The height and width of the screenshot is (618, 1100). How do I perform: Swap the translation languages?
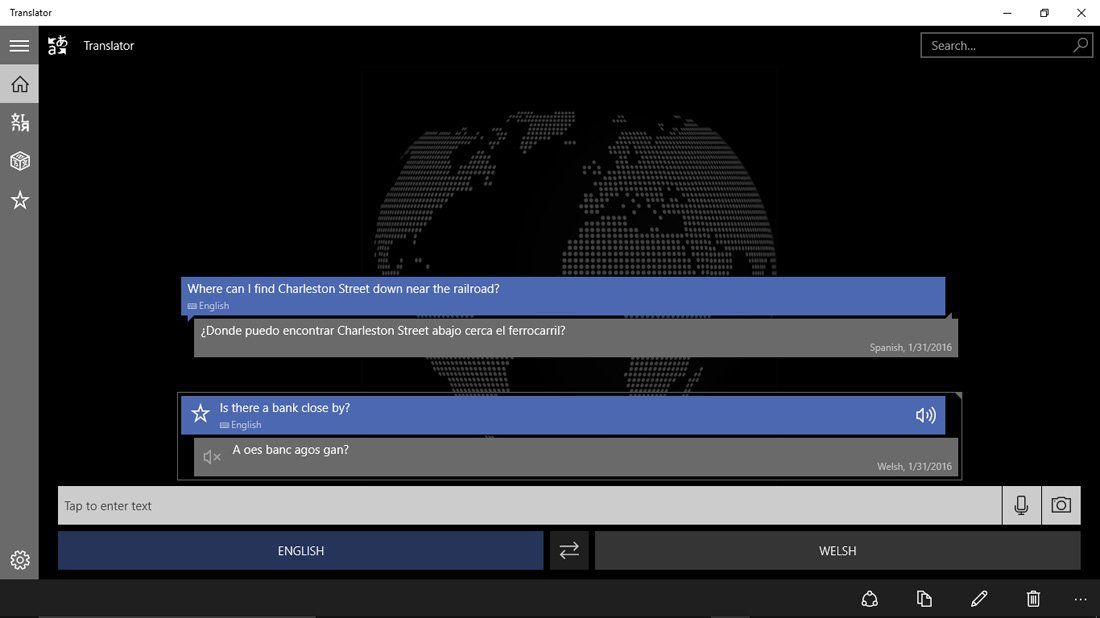pyautogui.click(x=568, y=550)
